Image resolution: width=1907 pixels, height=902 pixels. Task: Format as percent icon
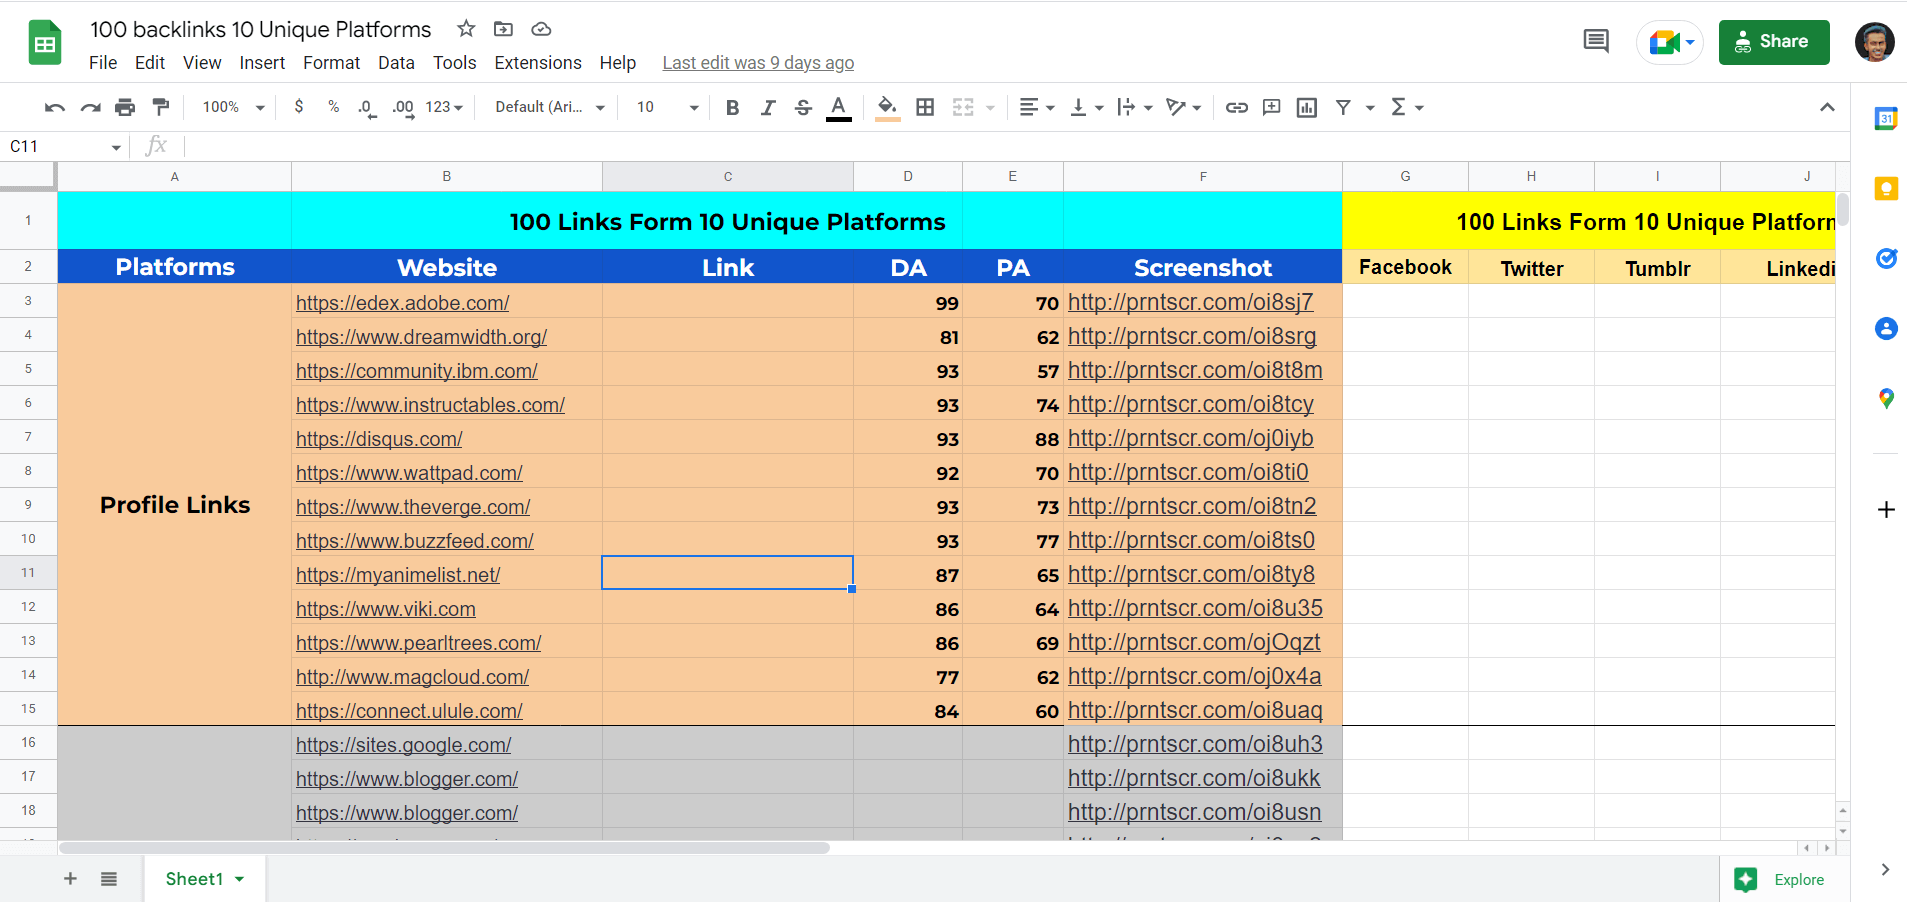[x=333, y=107]
